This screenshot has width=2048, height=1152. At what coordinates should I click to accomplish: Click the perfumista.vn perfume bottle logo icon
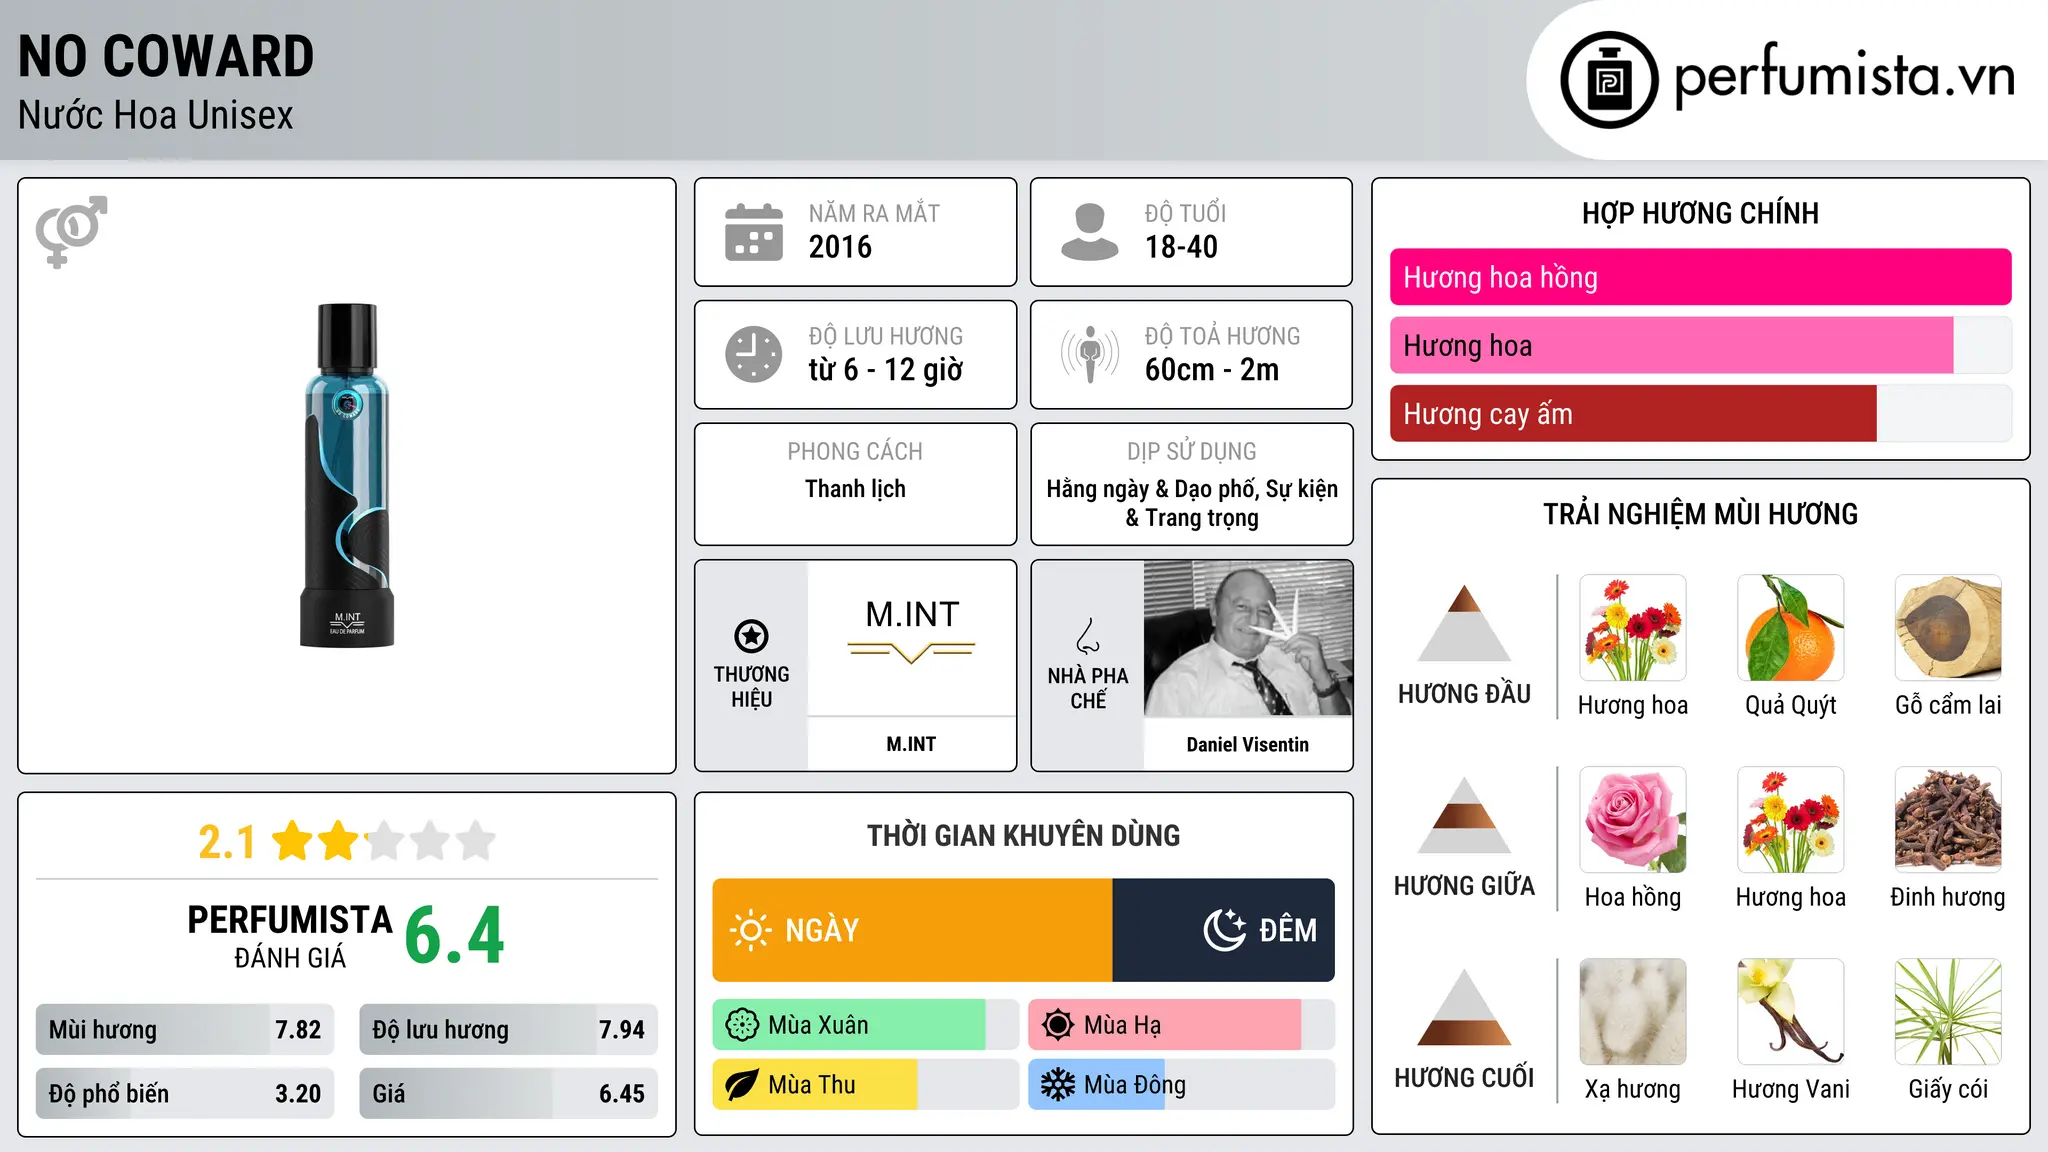1609,80
